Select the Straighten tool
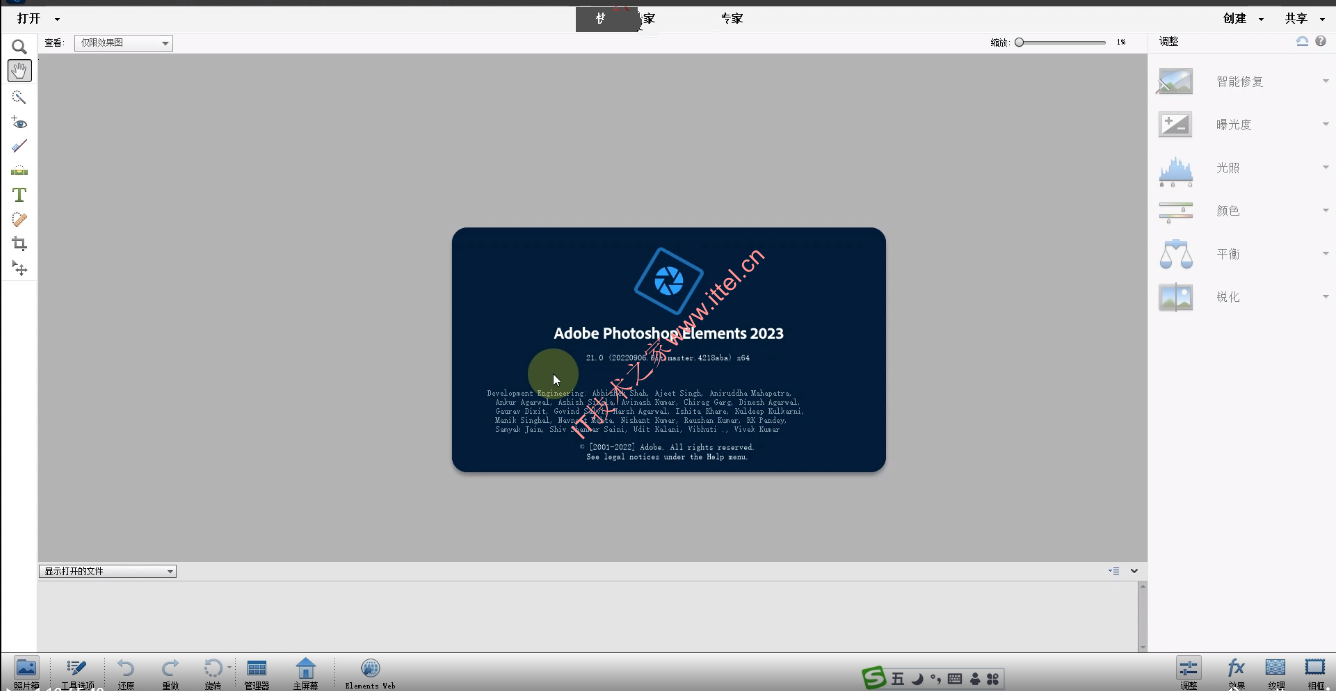Viewport: 1336px width, 691px height. 19,170
